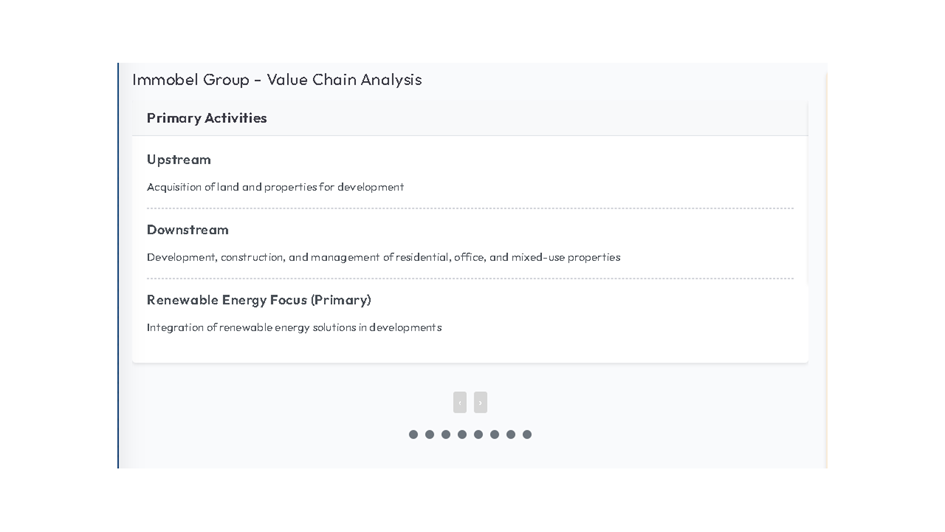Click the dashed divider below Upstream section
The height and width of the screenshot is (532, 945).
coord(470,209)
